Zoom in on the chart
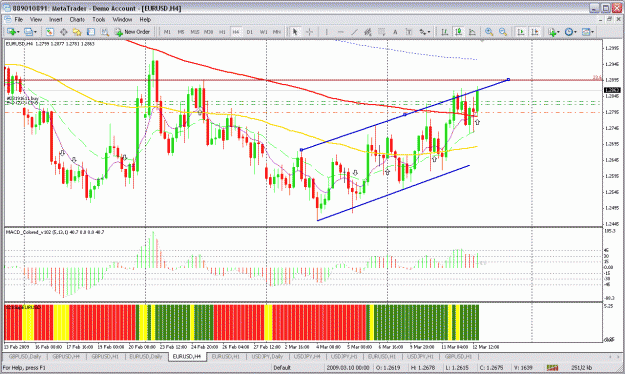This screenshot has height=374, width=625. click(x=489, y=32)
